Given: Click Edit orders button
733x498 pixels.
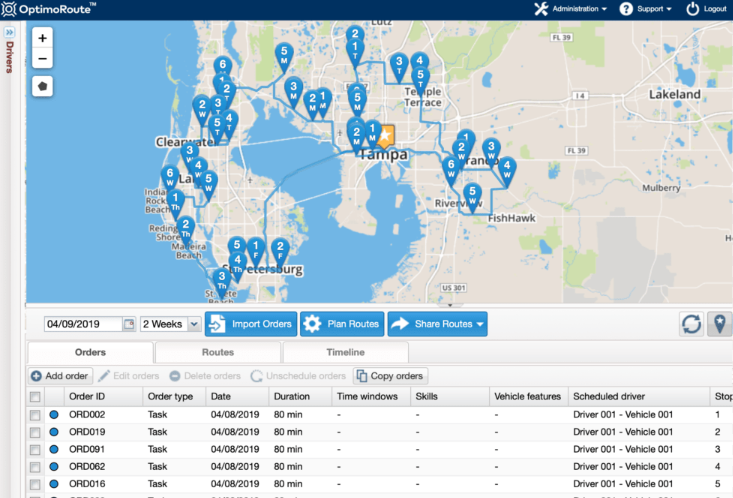Looking at the screenshot, I should click(129, 376).
